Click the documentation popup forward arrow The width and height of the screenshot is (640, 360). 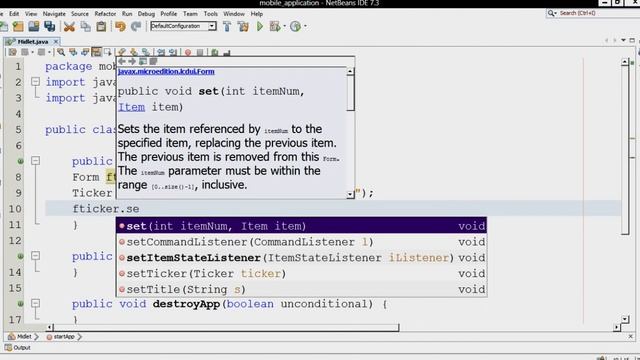coord(132,61)
